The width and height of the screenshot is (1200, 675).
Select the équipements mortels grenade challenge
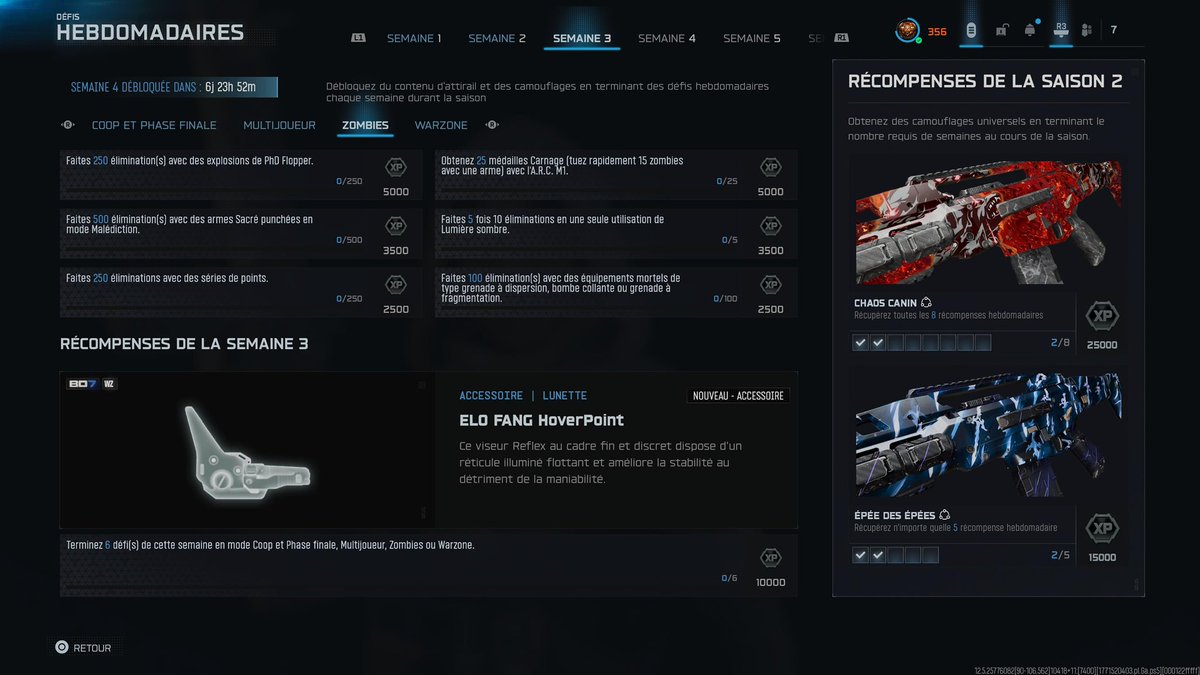pos(616,292)
